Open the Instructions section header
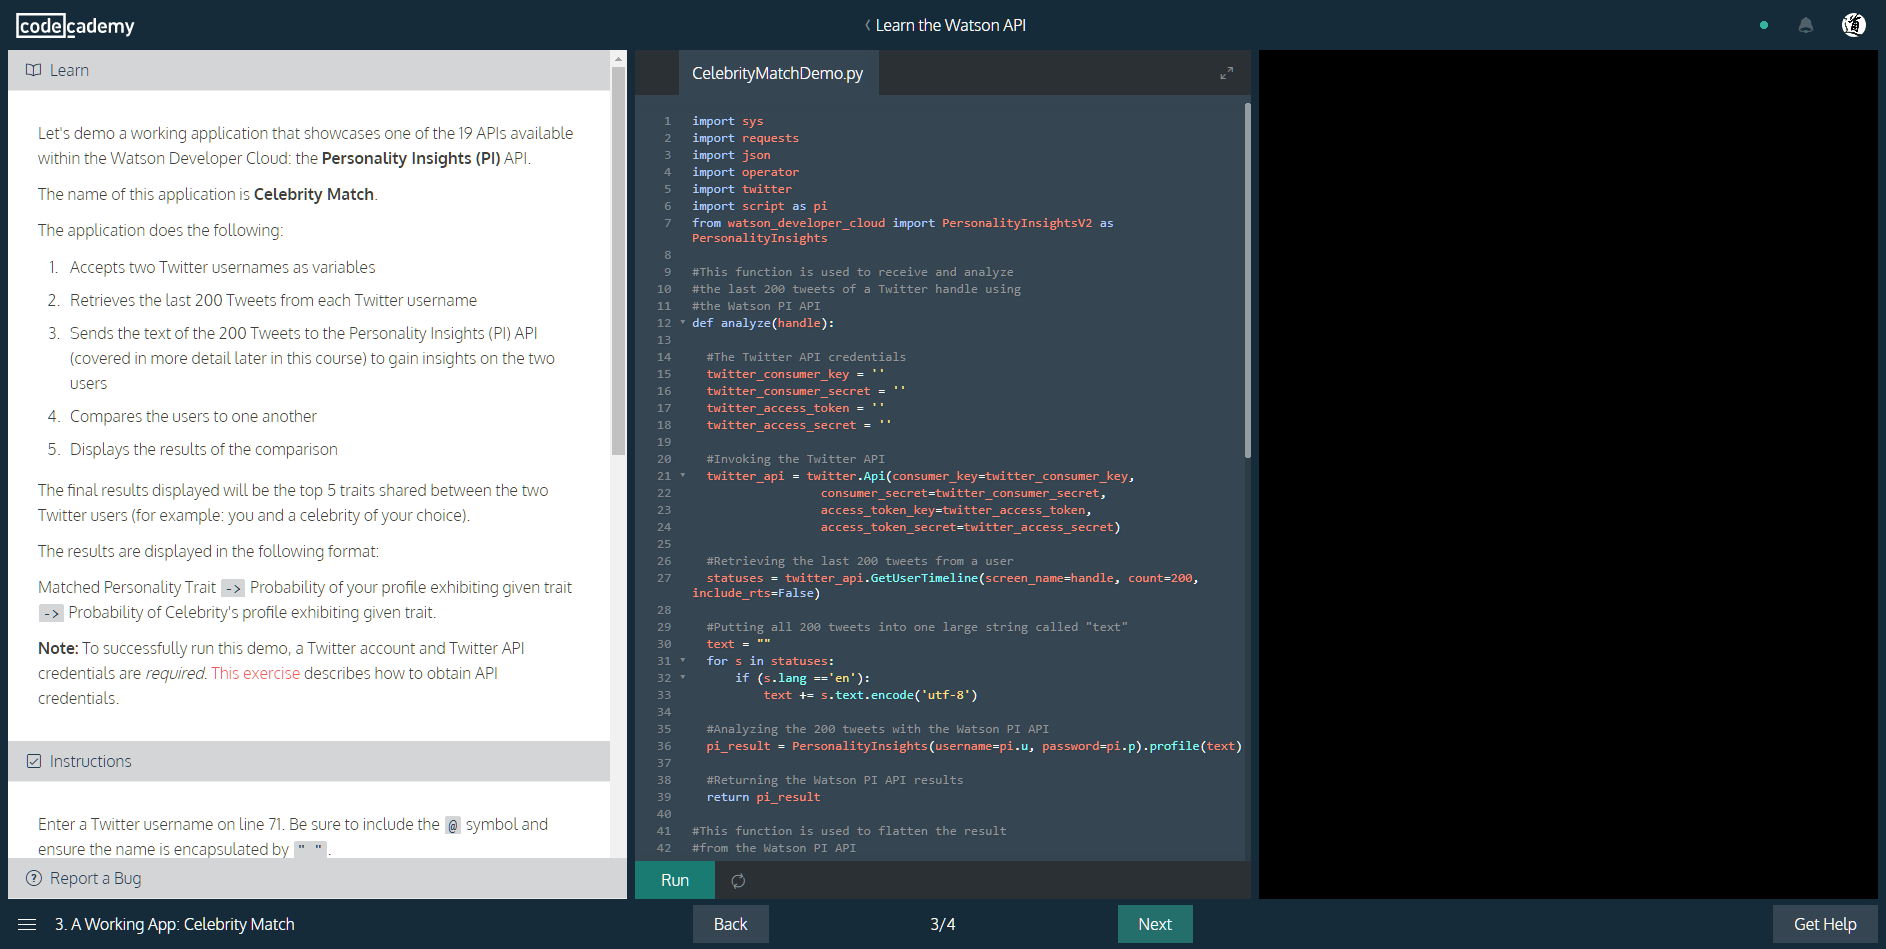This screenshot has width=1886, height=949. [x=309, y=761]
